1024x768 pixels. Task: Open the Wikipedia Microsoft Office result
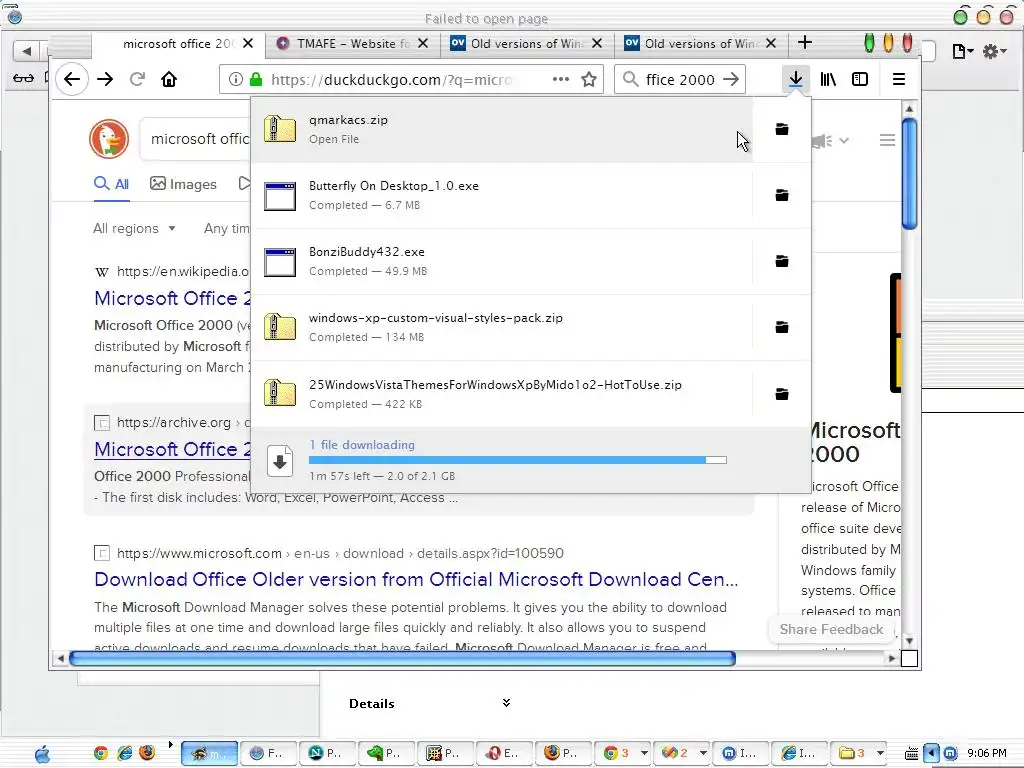tap(172, 298)
